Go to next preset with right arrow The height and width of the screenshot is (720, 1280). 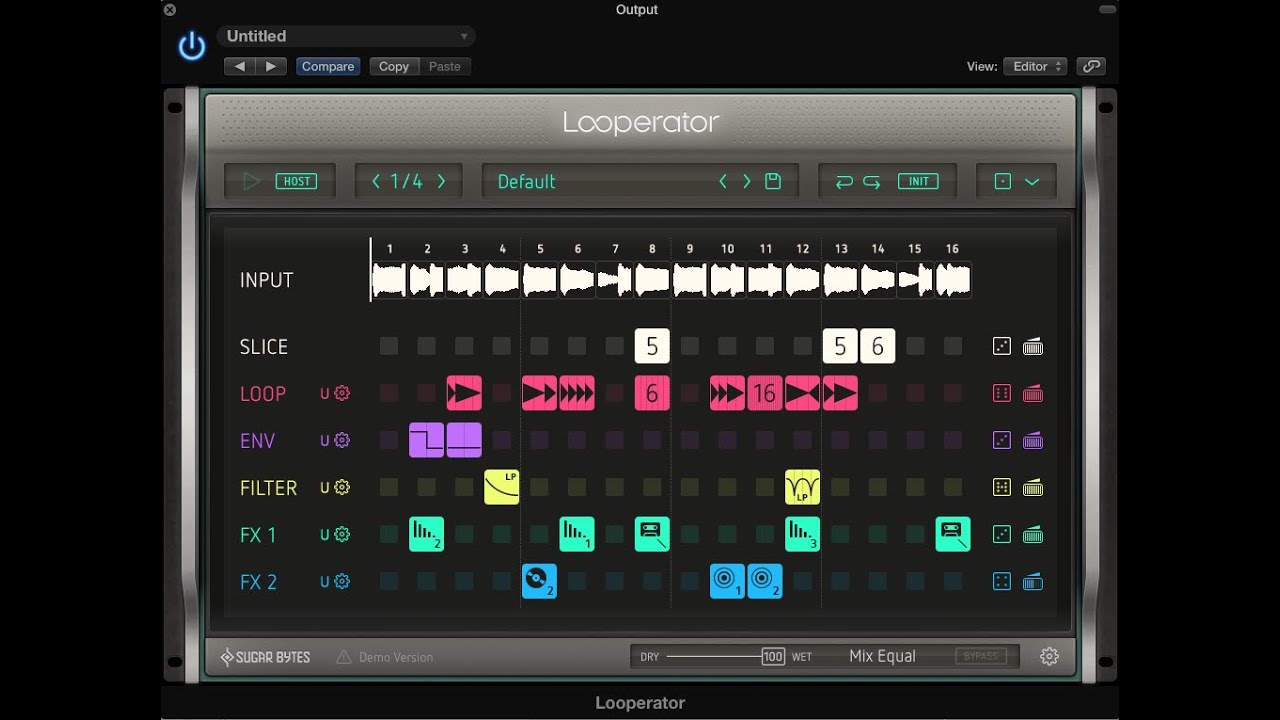[x=271, y=66]
